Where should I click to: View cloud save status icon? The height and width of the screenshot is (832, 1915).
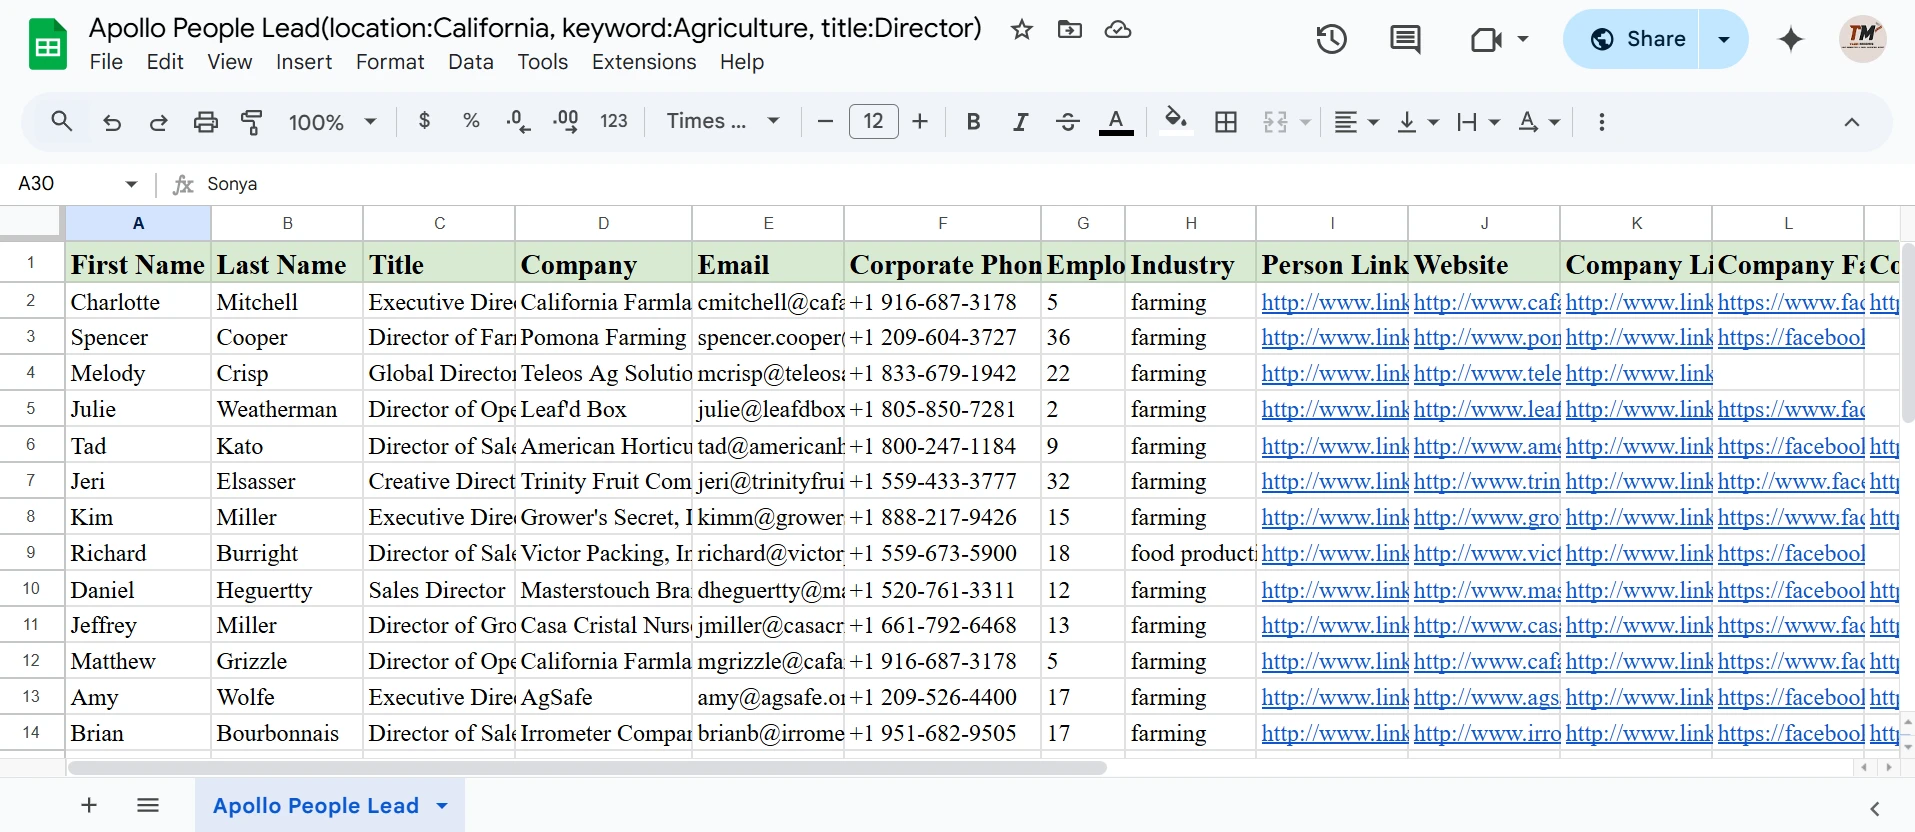(x=1117, y=29)
